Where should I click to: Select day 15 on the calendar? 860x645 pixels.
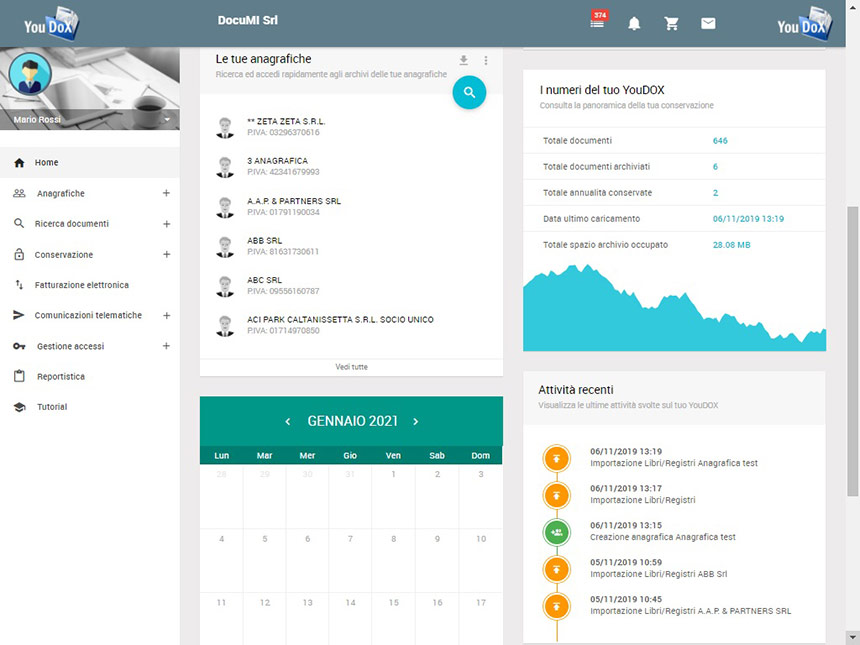(x=393, y=619)
